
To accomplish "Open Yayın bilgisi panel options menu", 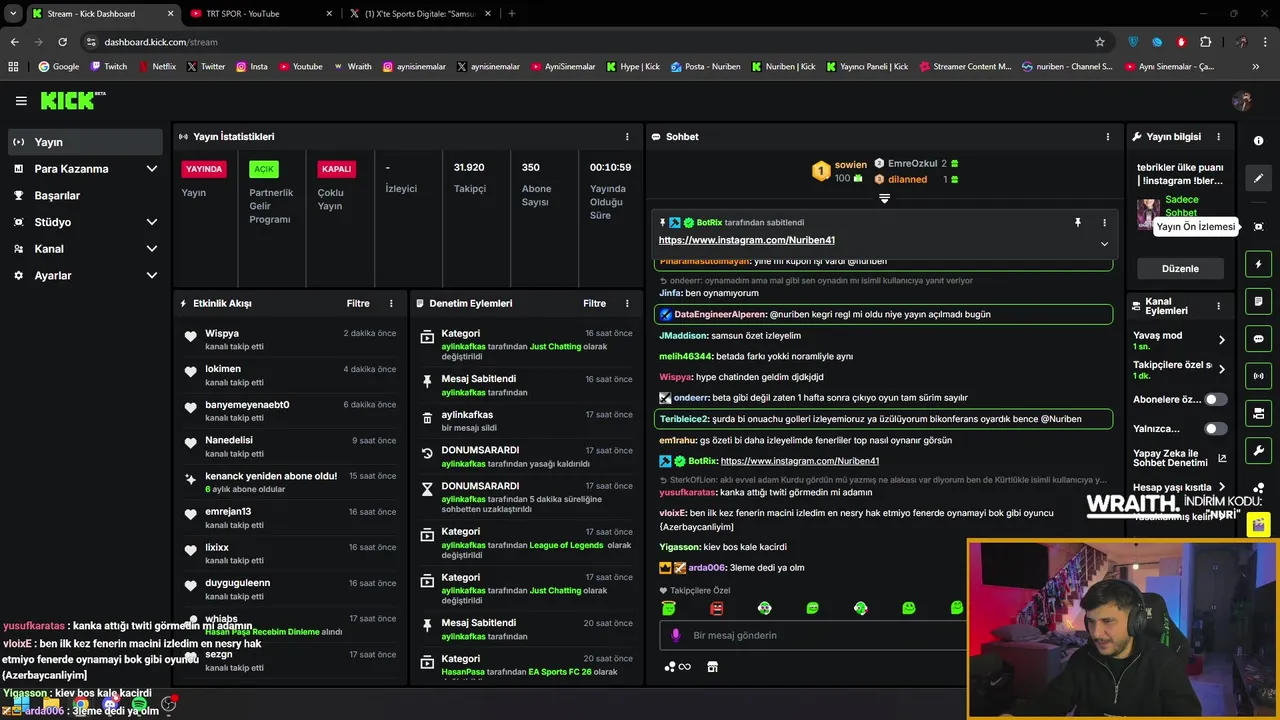I will point(1218,137).
